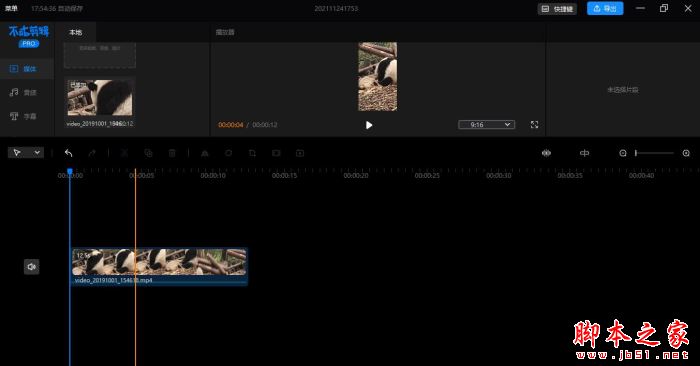Click the 播放器 player panel title
This screenshot has width=700, height=366.
coord(225,32)
